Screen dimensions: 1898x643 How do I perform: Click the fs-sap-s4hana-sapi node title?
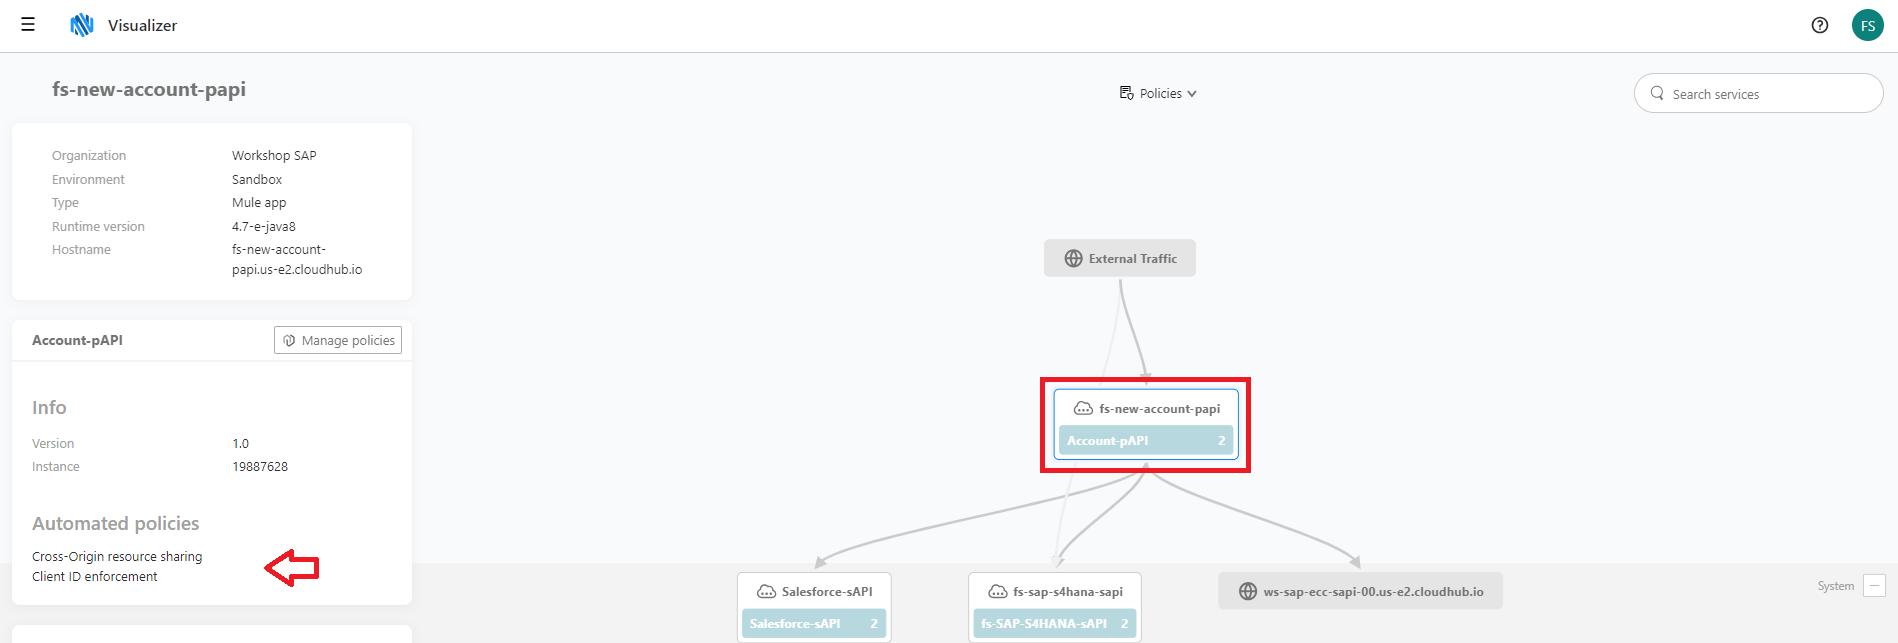coord(1068,591)
